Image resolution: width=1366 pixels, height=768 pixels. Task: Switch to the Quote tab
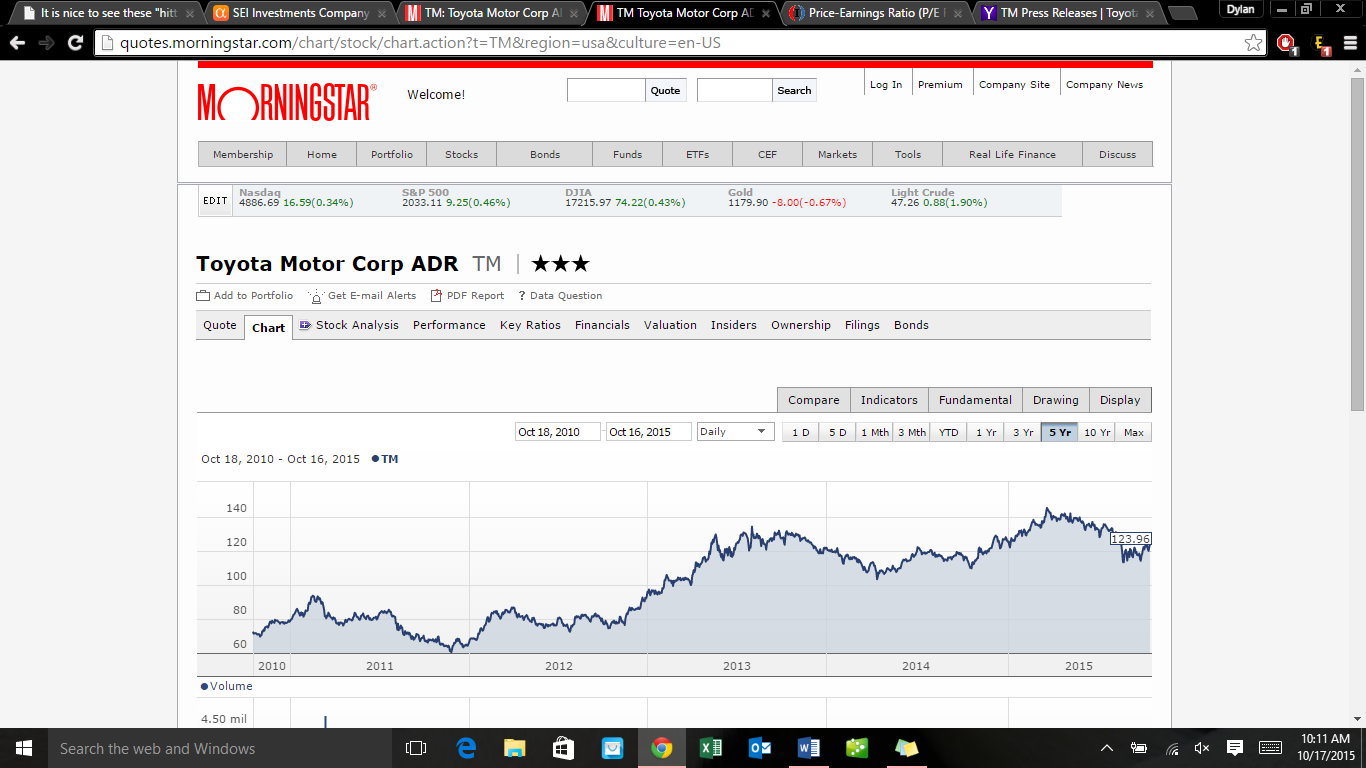(220, 325)
